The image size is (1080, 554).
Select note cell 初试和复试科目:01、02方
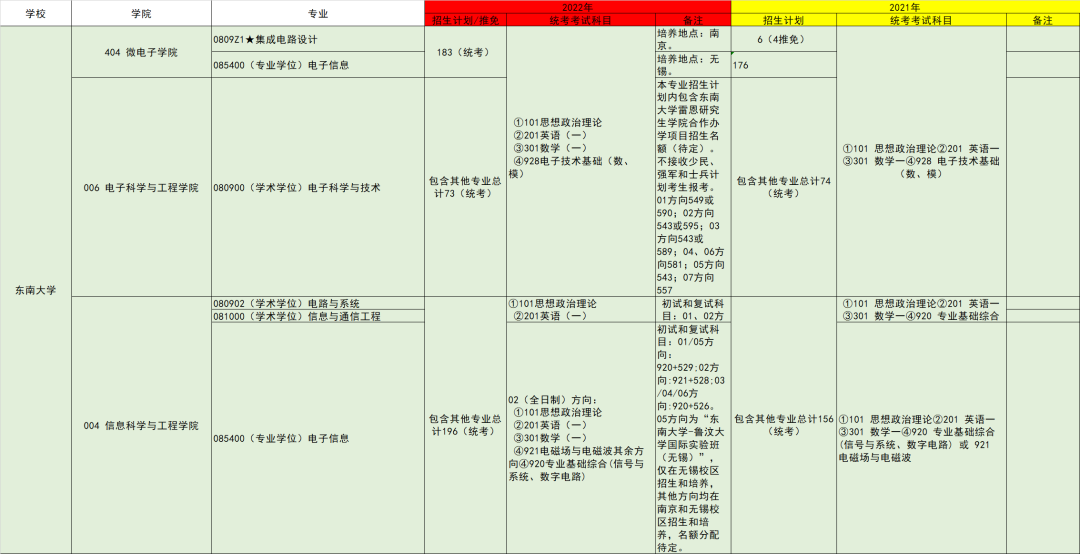(693, 309)
